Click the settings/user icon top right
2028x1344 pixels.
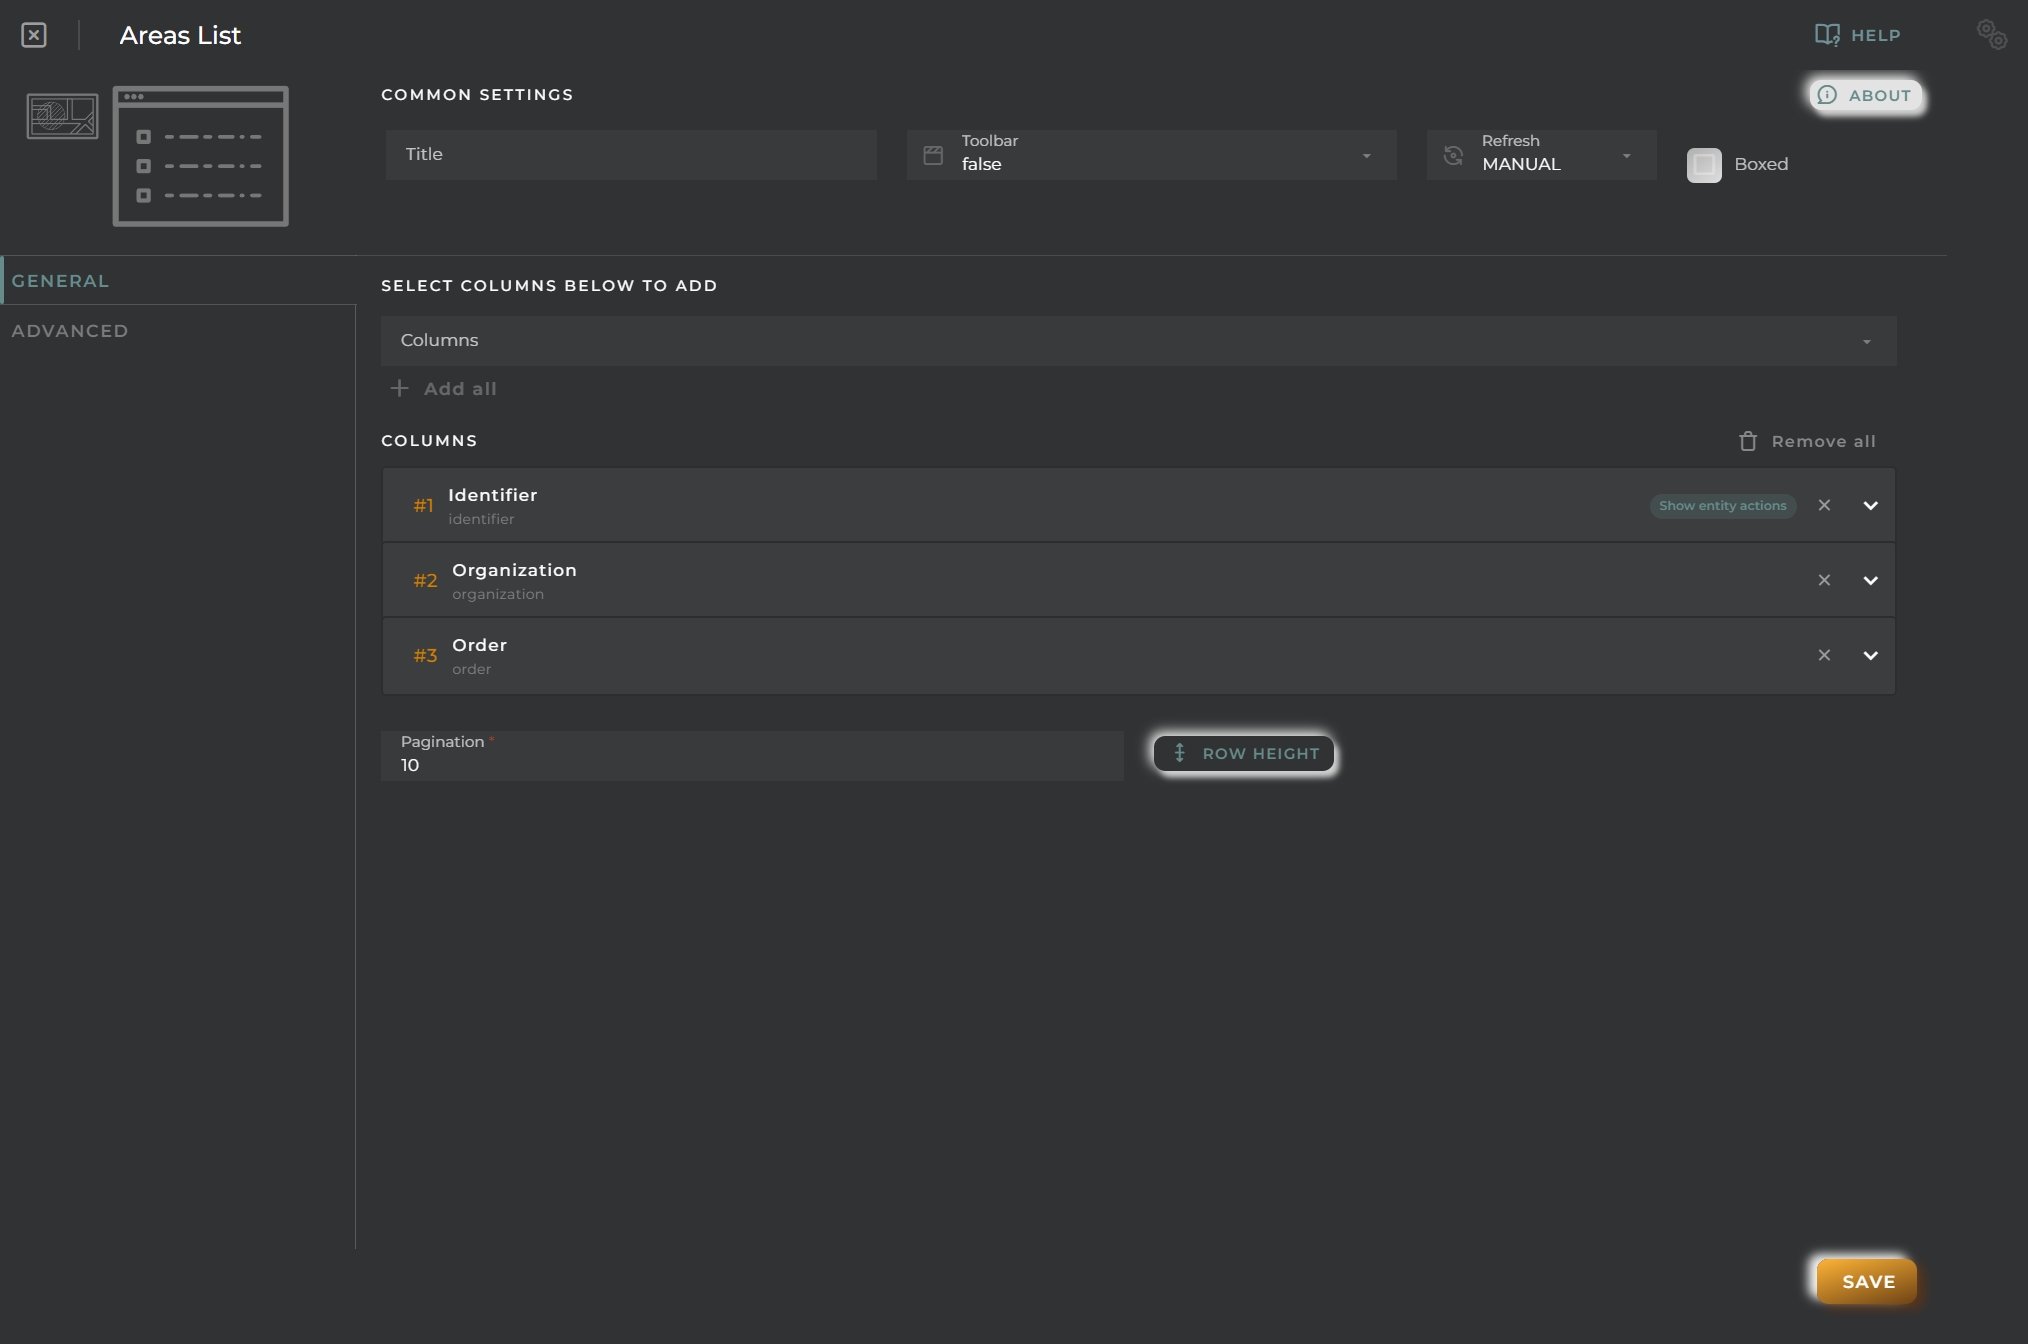click(x=1992, y=34)
